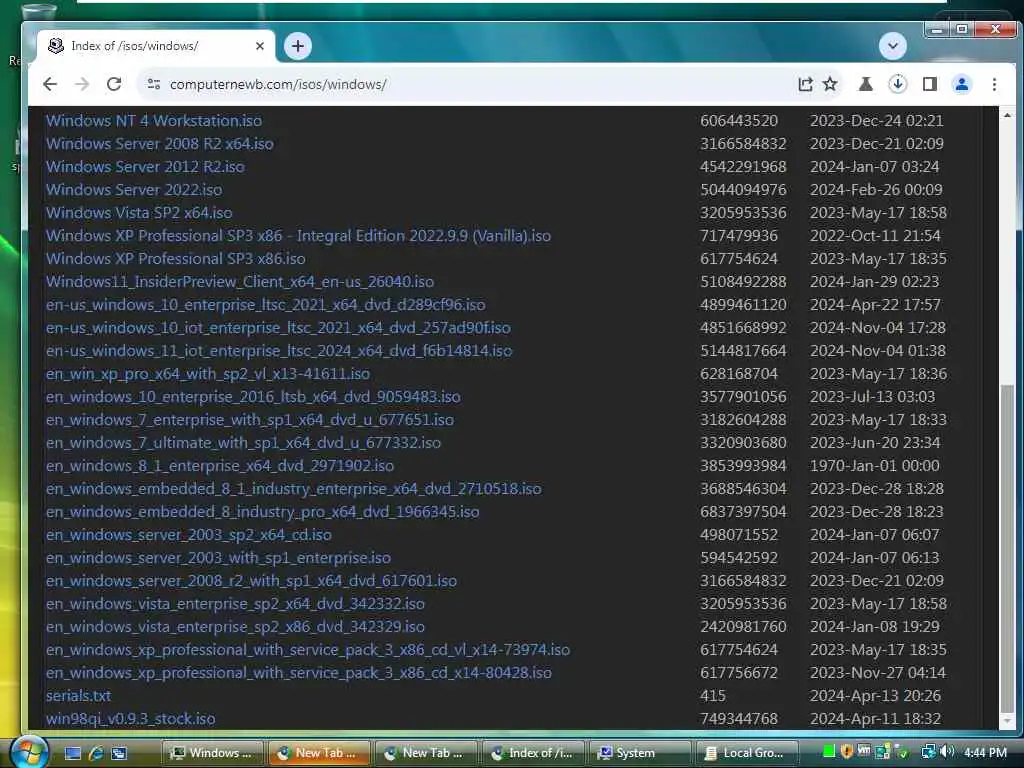This screenshot has width=1024, height=768.
Task: Switch to 'Local Gro...' taskbar window
Action: [747, 753]
